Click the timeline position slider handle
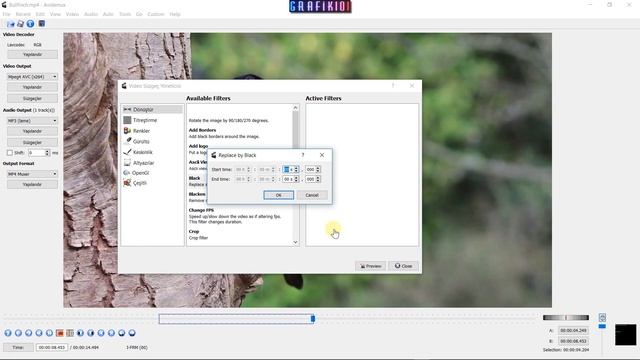This screenshot has height=360, width=640. (313, 318)
